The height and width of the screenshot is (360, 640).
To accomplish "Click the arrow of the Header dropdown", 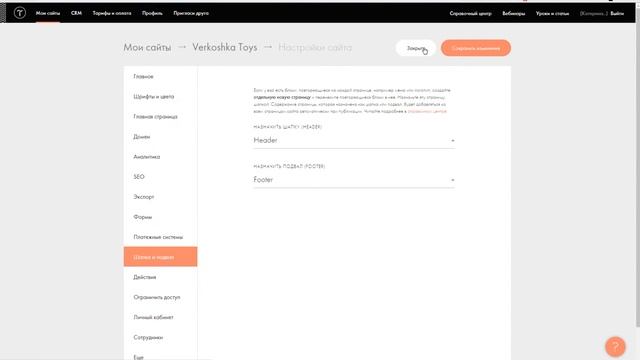I will 452,141.
